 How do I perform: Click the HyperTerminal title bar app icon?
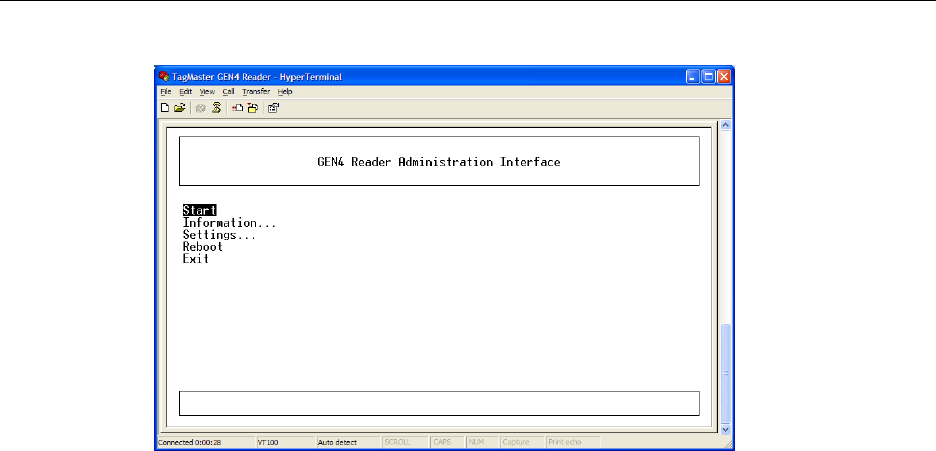(x=164, y=76)
